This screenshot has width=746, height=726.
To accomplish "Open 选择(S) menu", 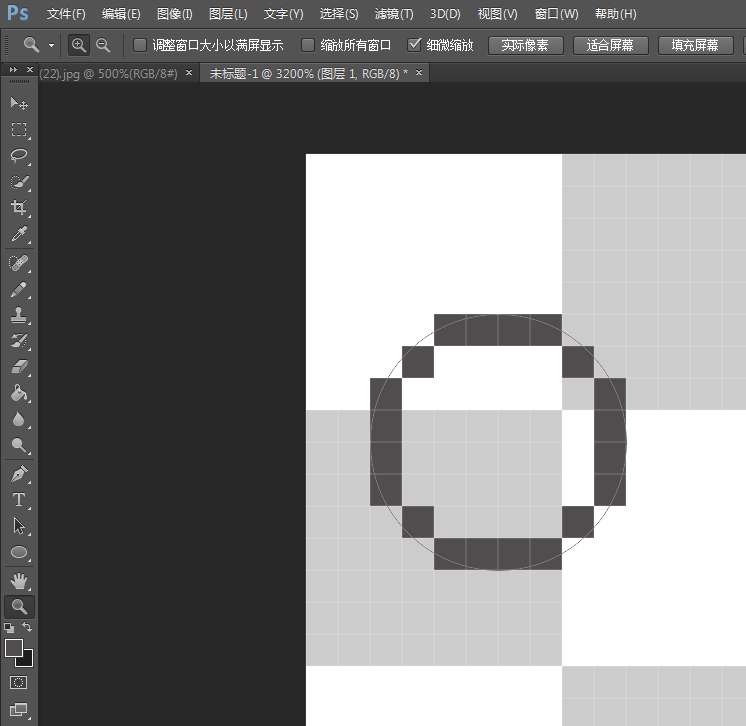I will coord(339,14).
